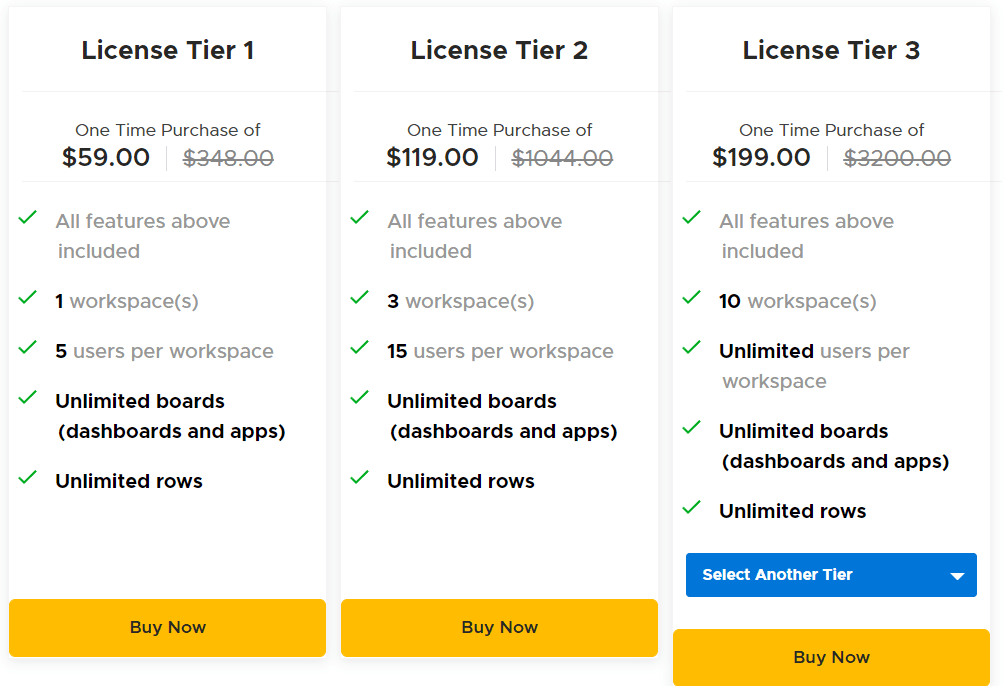
Task: Click the checkmark beside 5 users per workspace
Action: pyautogui.click(x=28, y=347)
